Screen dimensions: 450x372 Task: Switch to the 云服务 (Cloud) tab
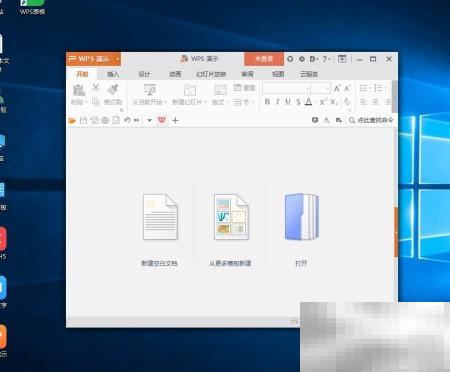pyautogui.click(x=309, y=74)
